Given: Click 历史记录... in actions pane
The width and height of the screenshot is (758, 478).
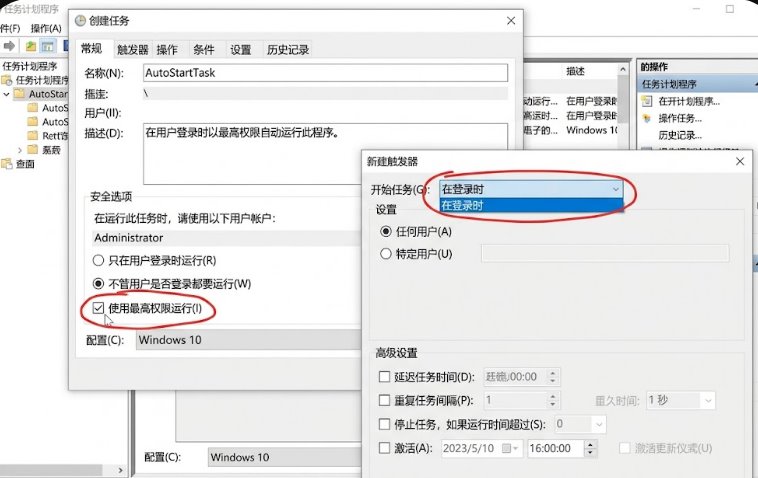Looking at the screenshot, I should [x=680, y=135].
